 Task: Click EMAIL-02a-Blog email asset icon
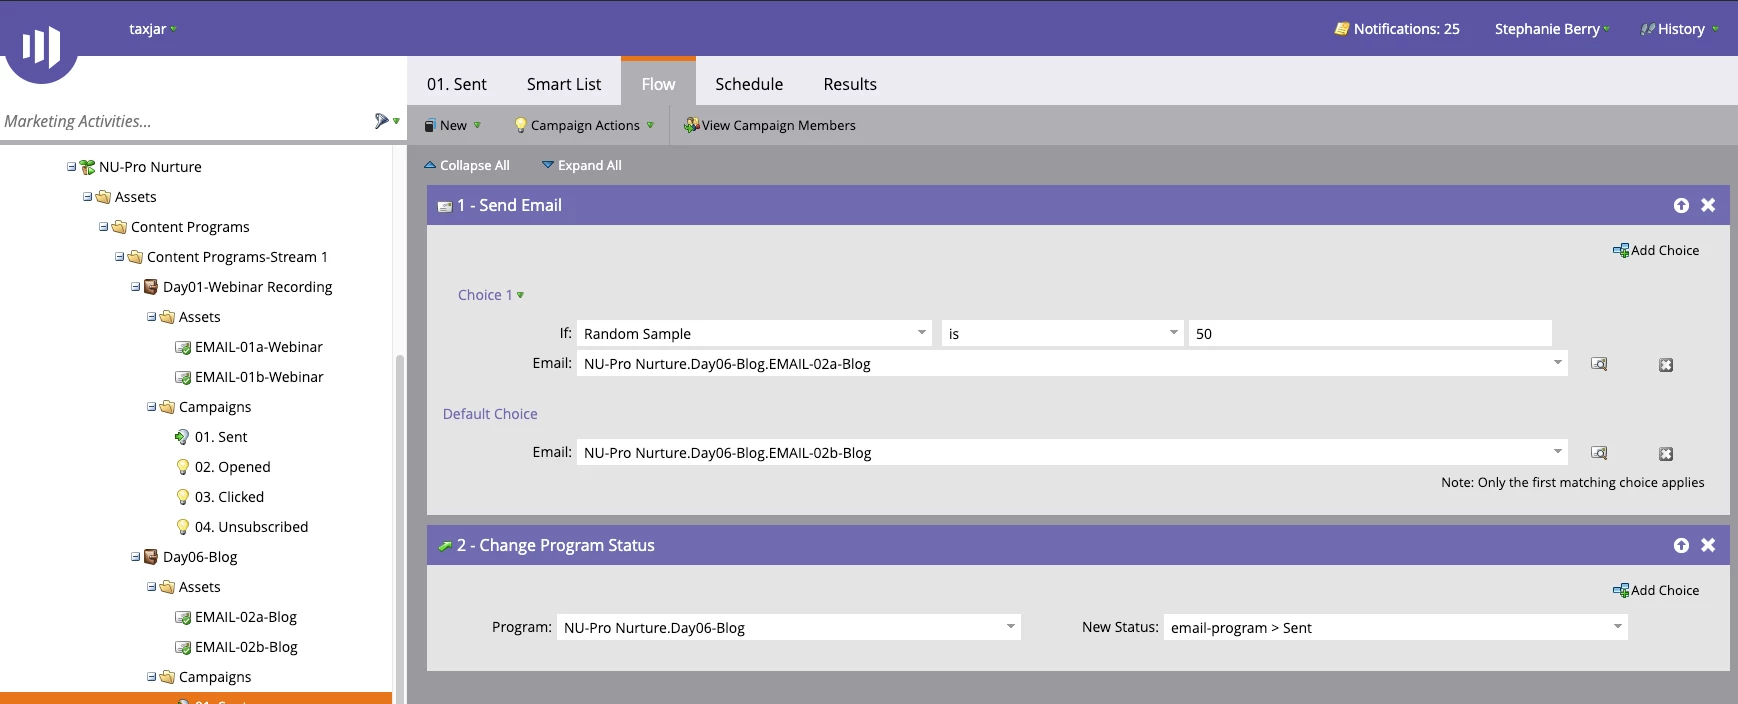[183, 617]
